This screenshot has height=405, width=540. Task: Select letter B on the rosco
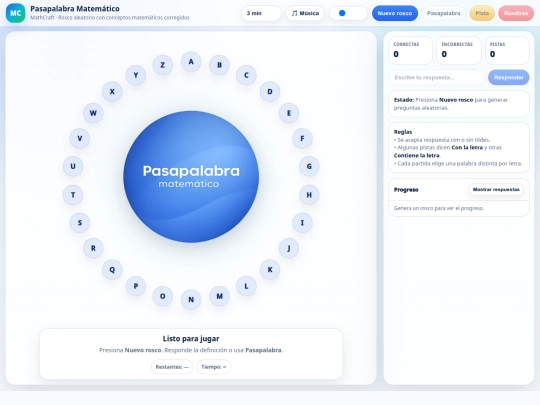[x=219, y=65]
